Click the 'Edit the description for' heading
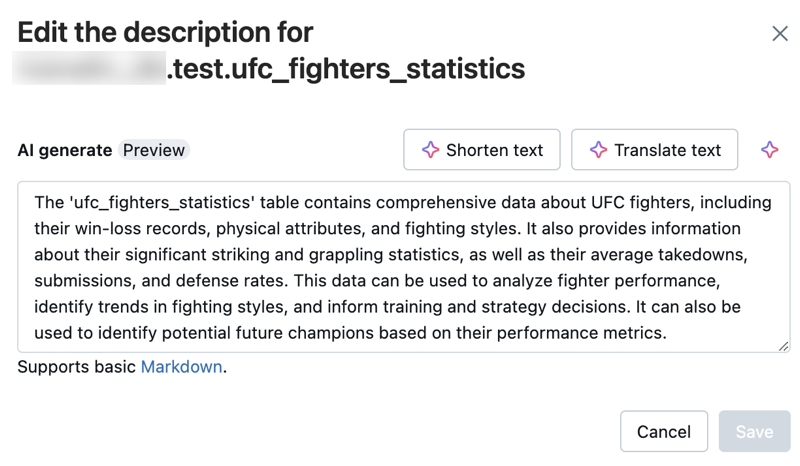The image size is (800, 466). click(165, 32)
